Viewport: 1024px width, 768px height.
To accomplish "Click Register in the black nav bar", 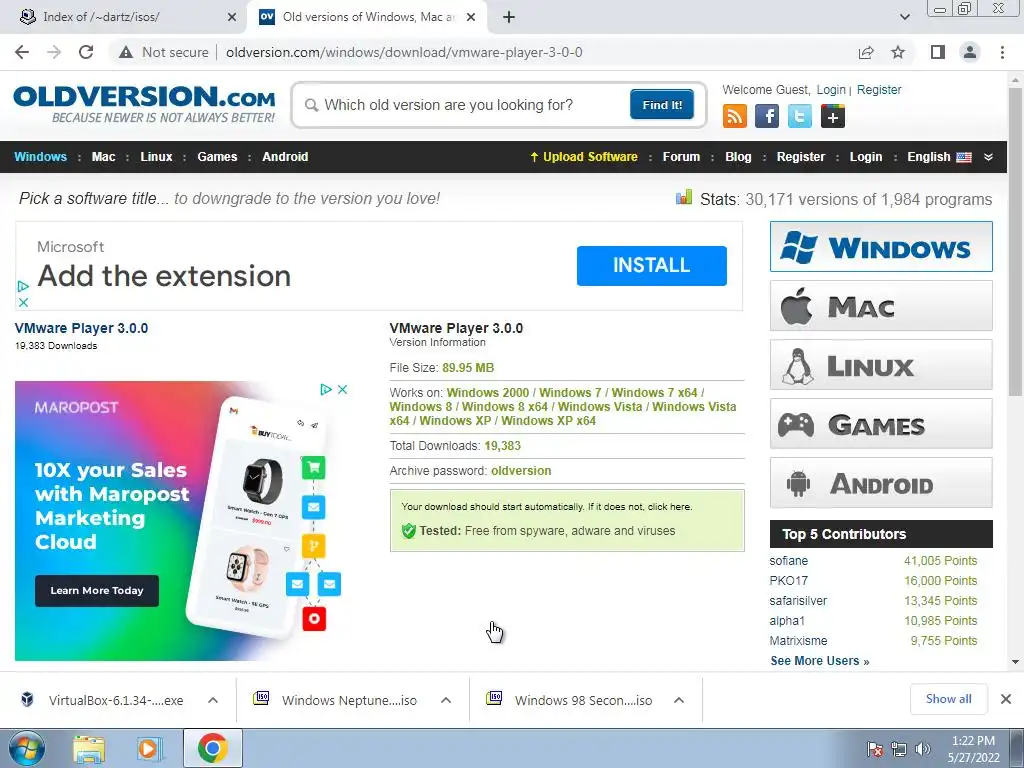I will (801, 157).
